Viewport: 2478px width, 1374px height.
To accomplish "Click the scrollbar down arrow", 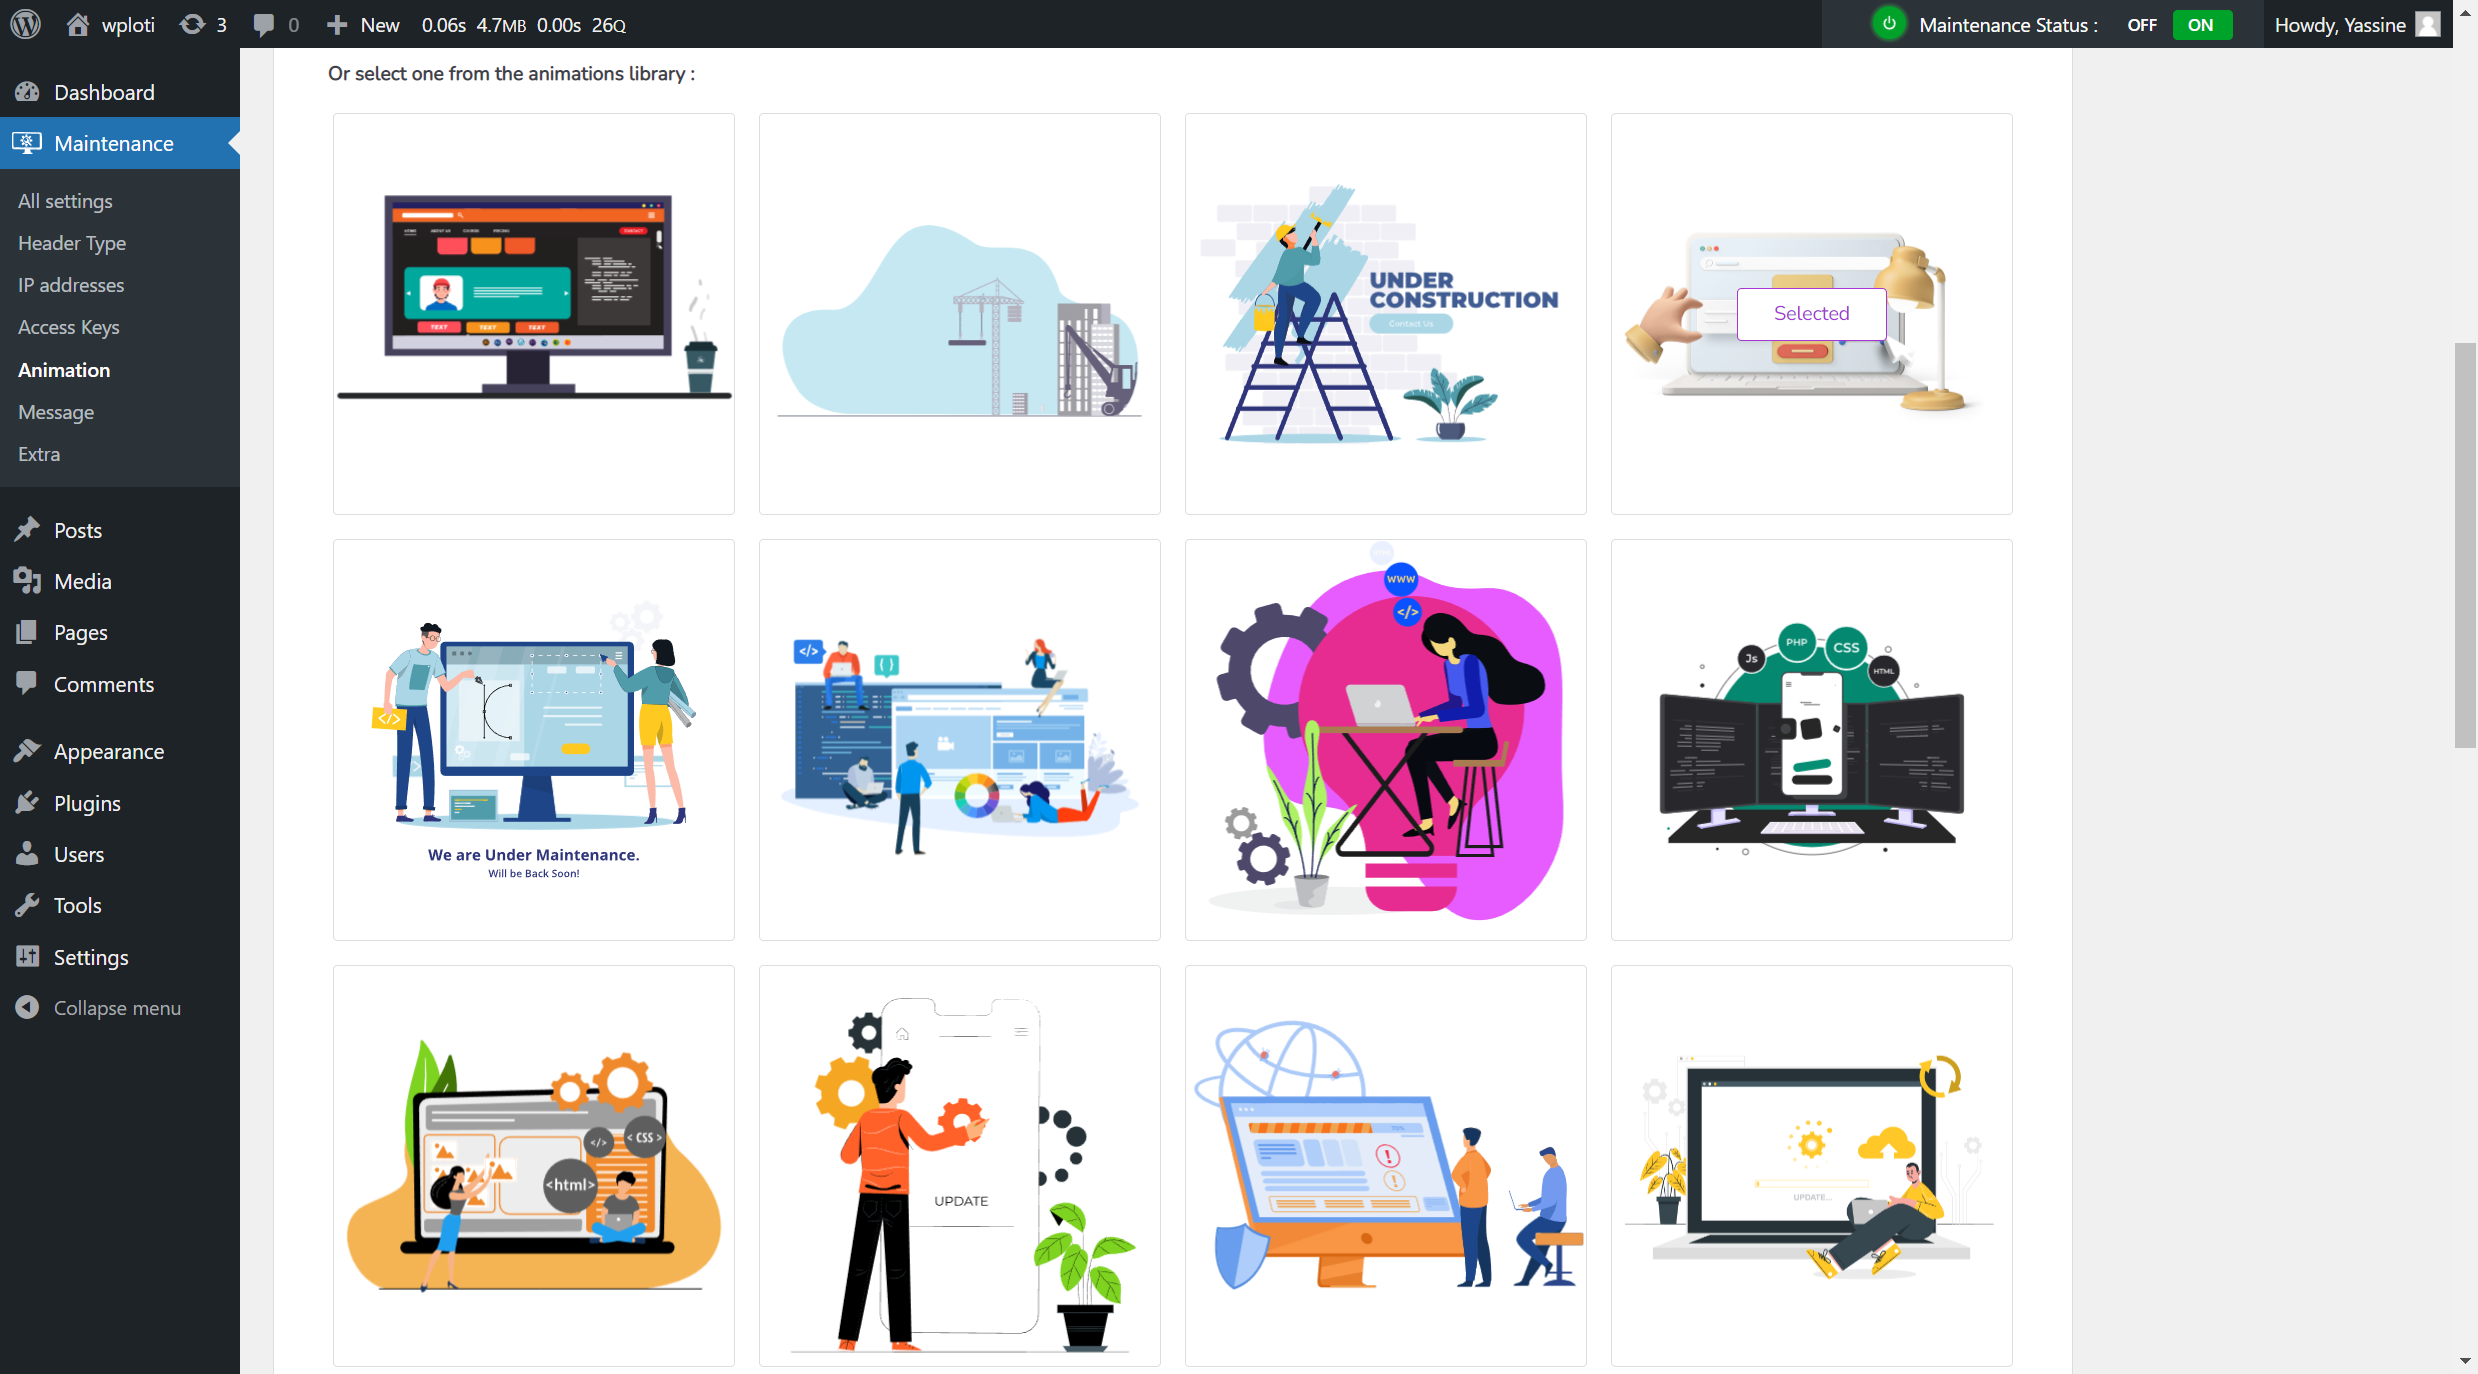I will tap(2465, 1361).
